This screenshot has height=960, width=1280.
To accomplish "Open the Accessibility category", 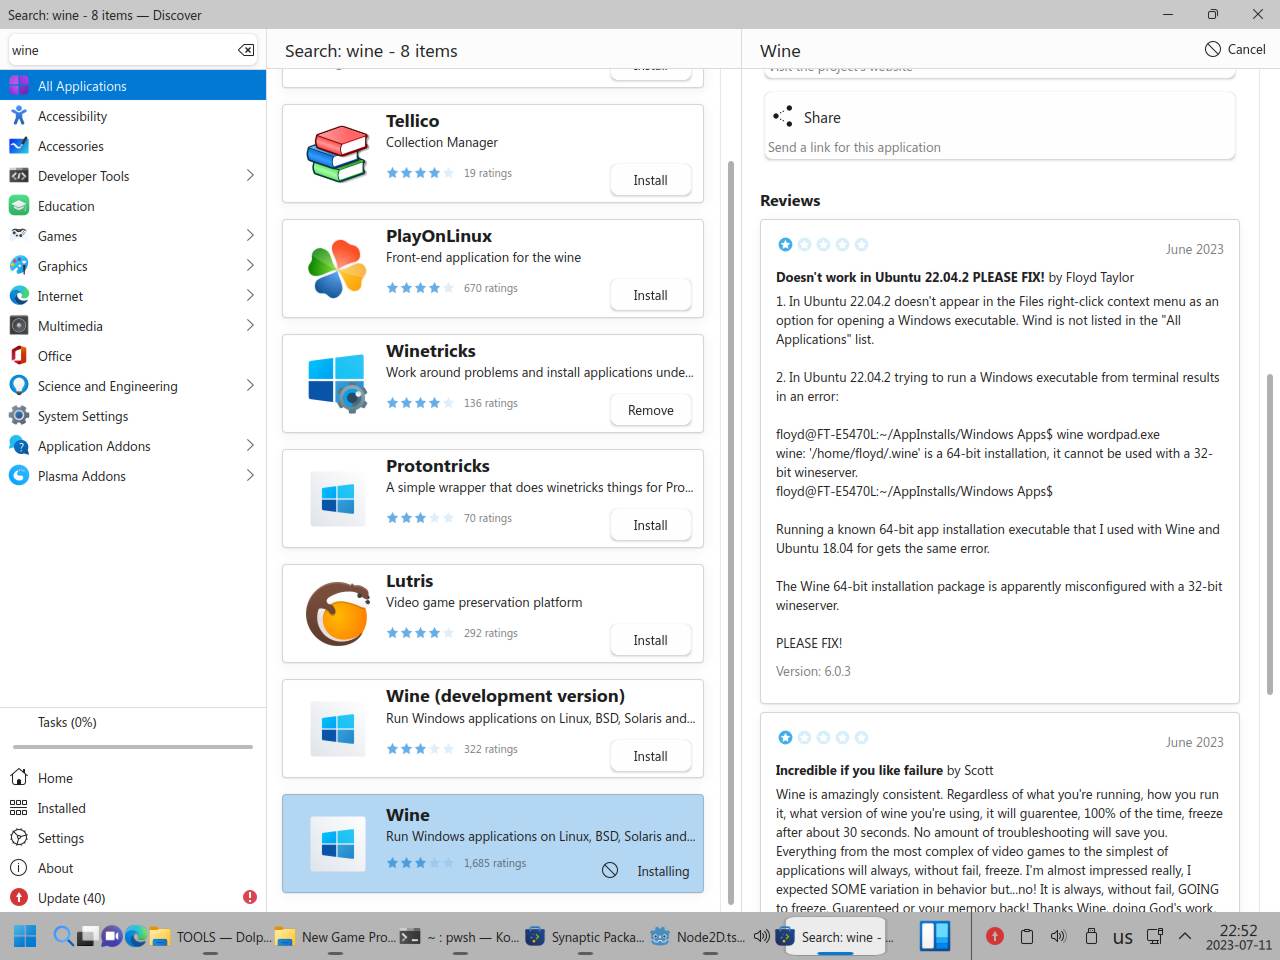I will (x=133, y=116).
